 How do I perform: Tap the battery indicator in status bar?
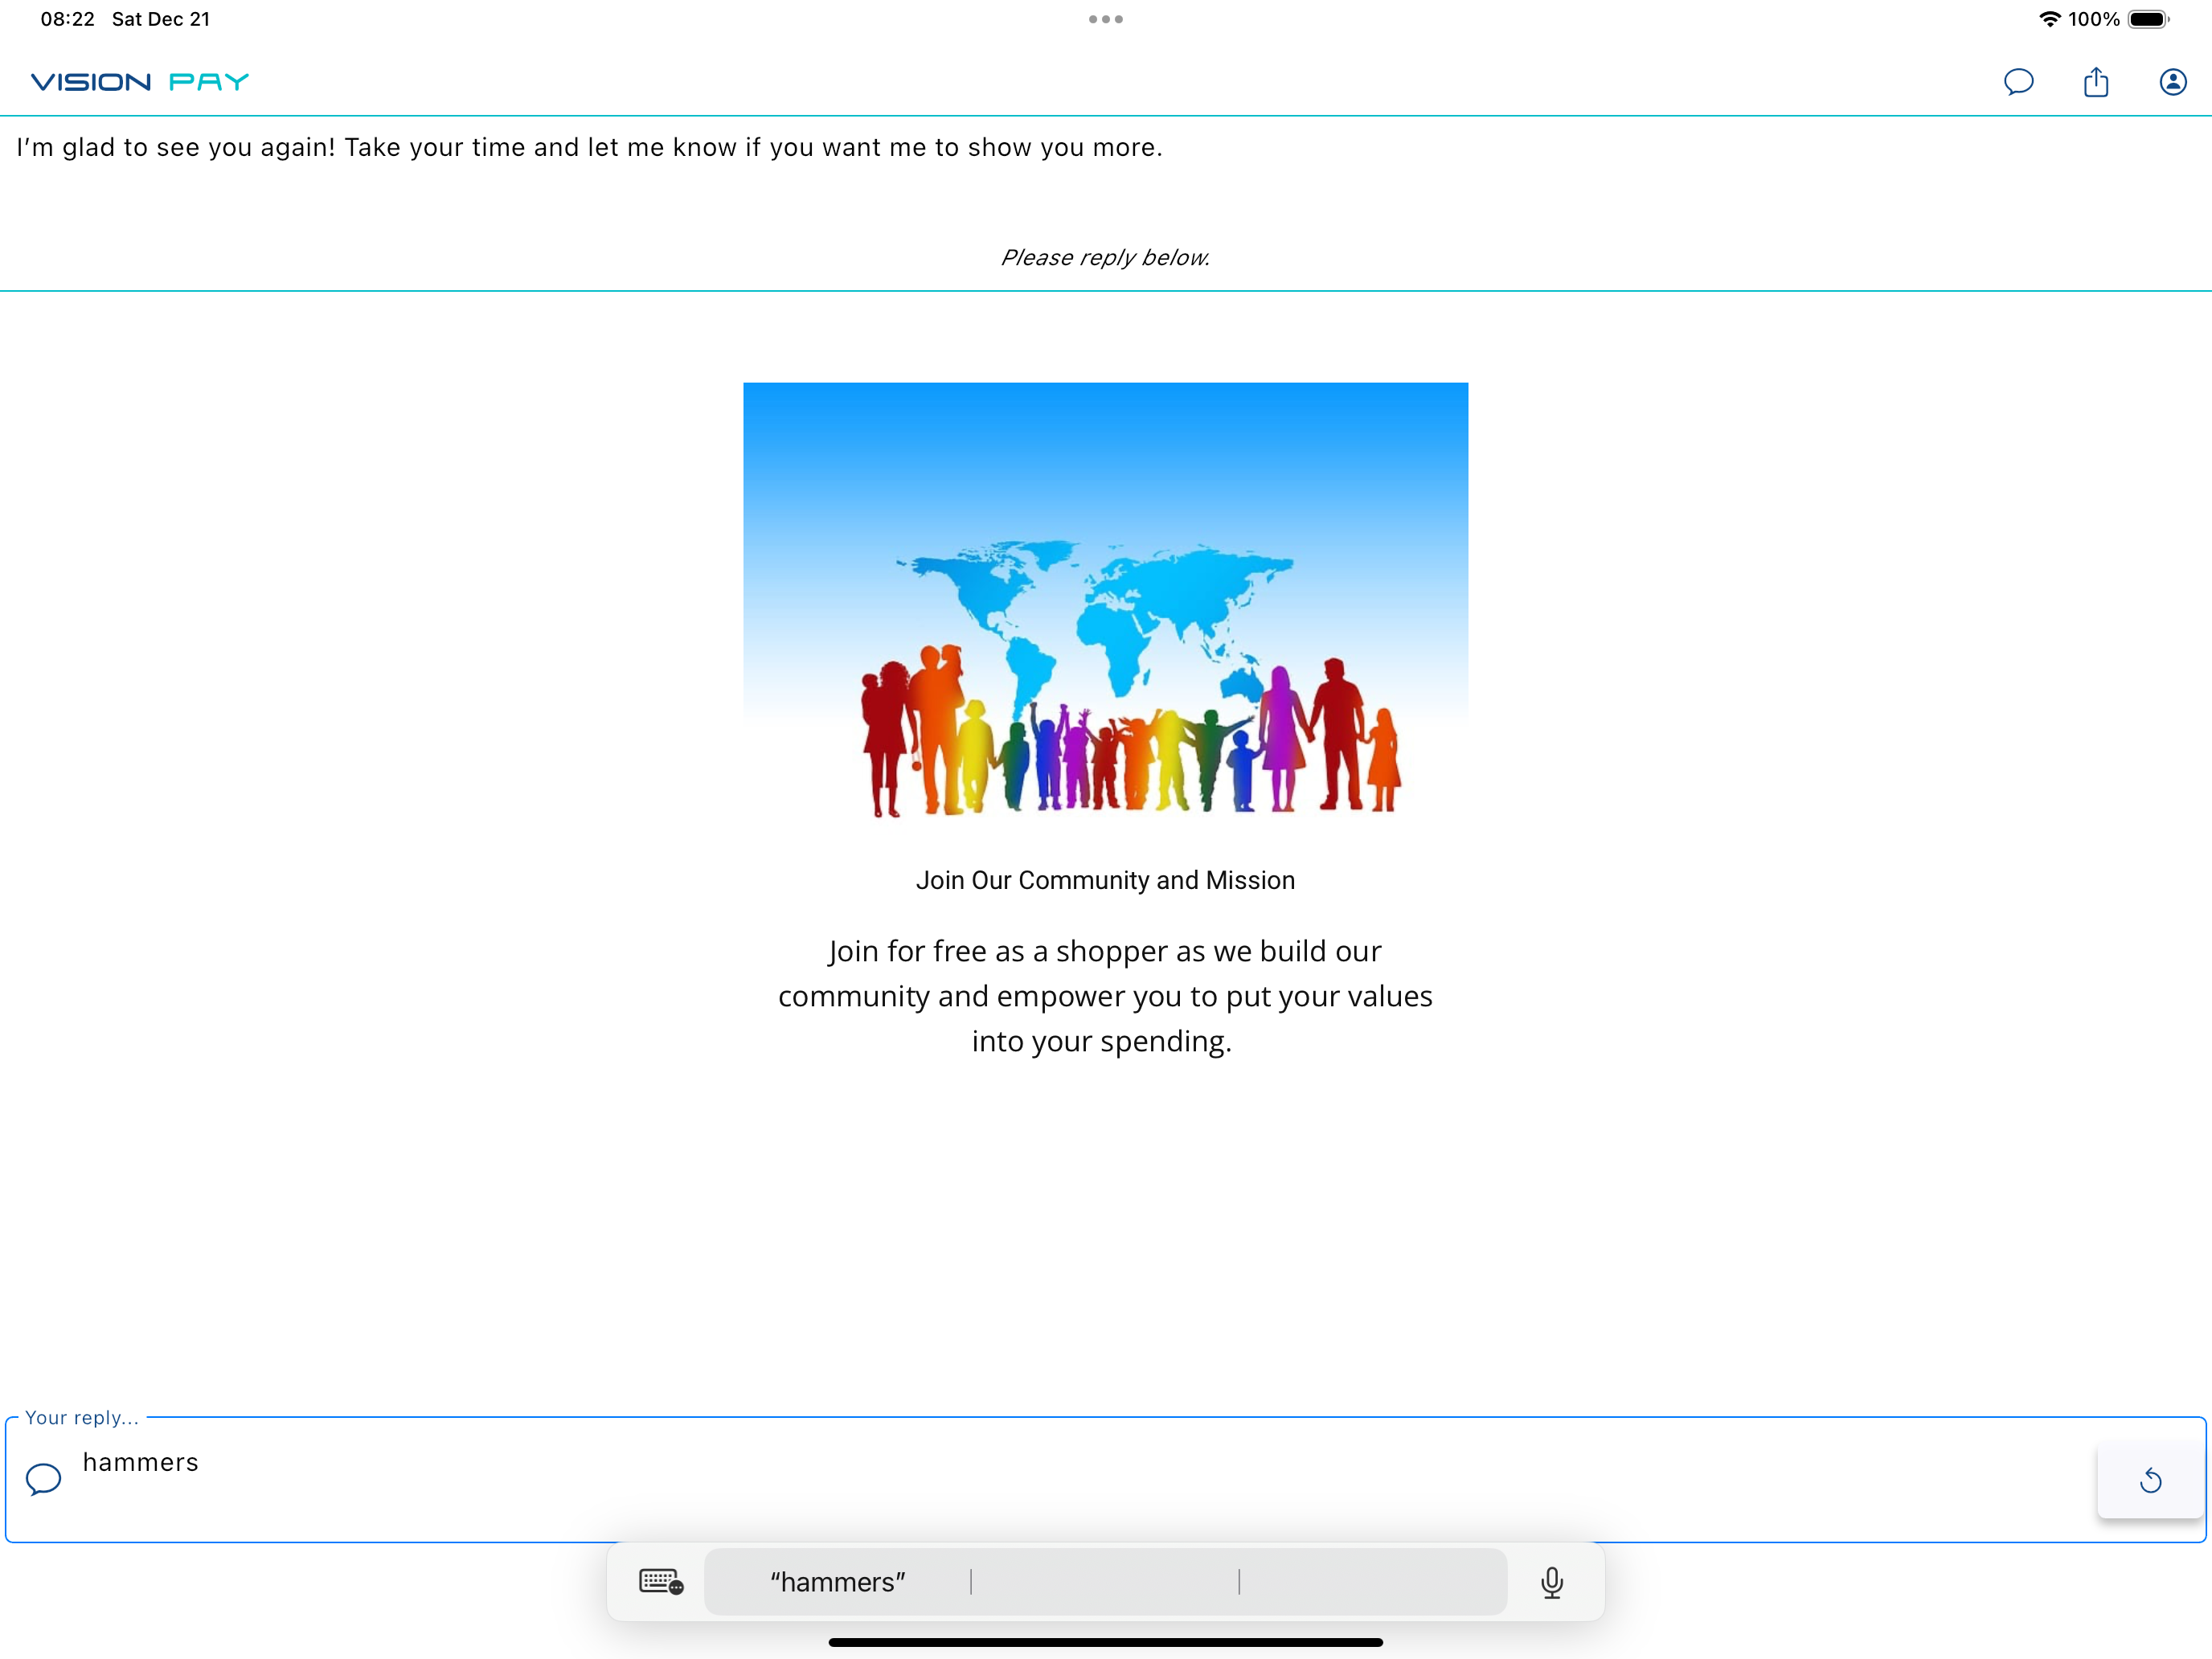tap(2148, 19)
